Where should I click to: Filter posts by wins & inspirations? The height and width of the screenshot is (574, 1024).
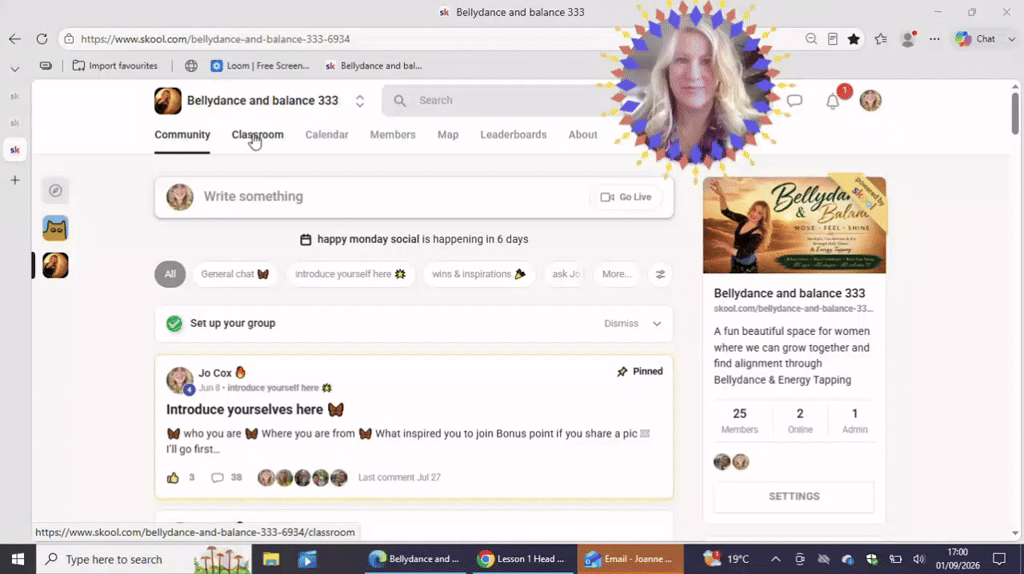pyautogui.click(x=479, y=274)
